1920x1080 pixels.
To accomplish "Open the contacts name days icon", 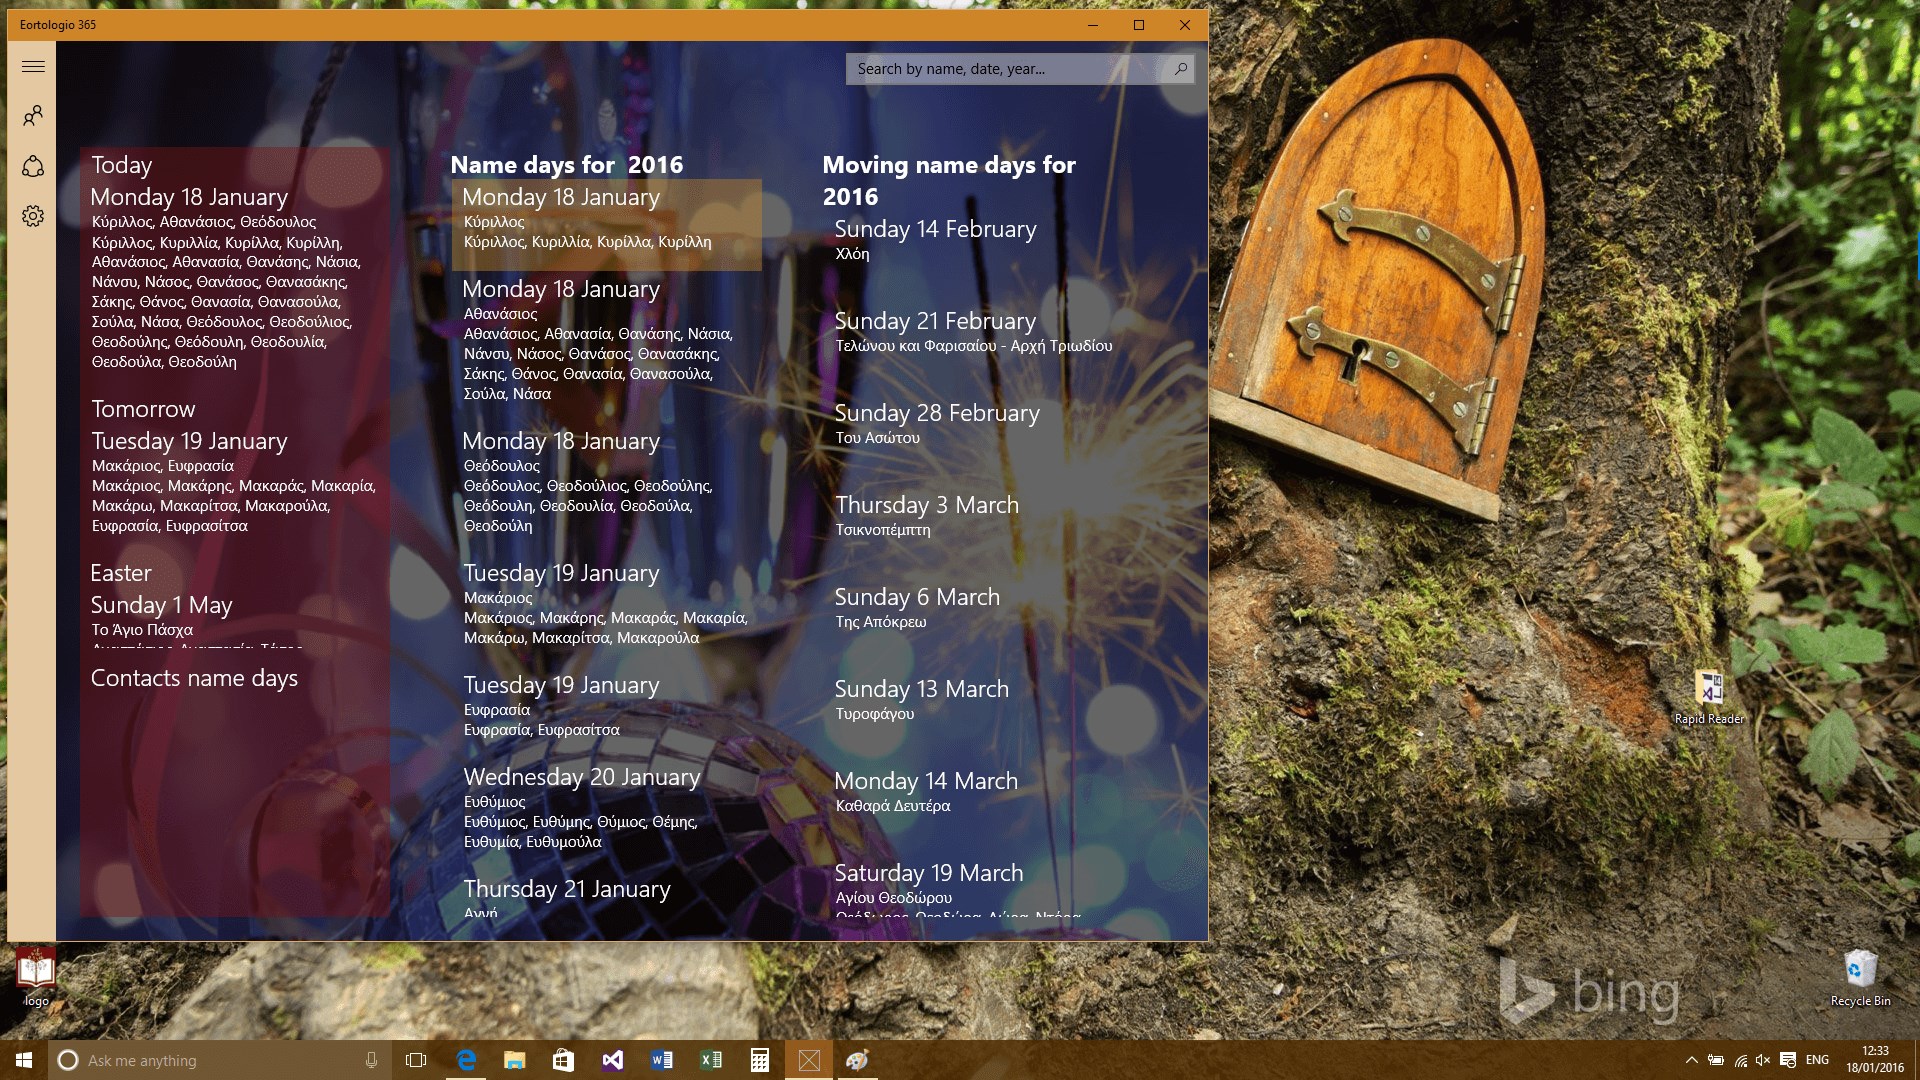I will (x=33, y=116).
